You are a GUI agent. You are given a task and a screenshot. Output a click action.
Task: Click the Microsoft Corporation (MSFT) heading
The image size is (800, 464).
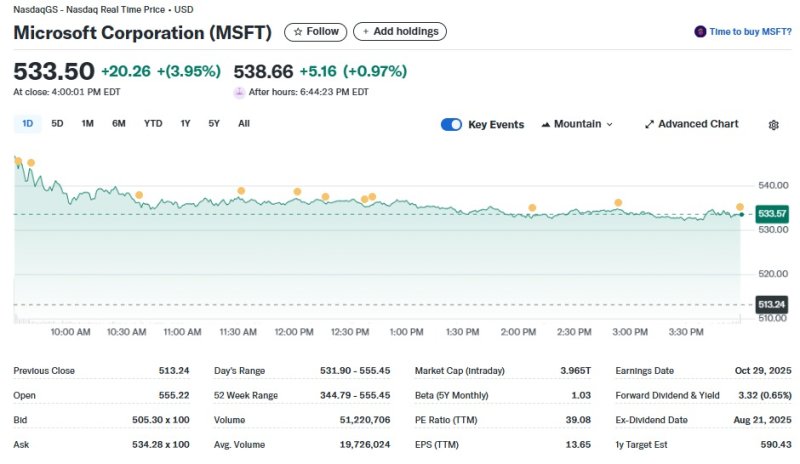142,33
